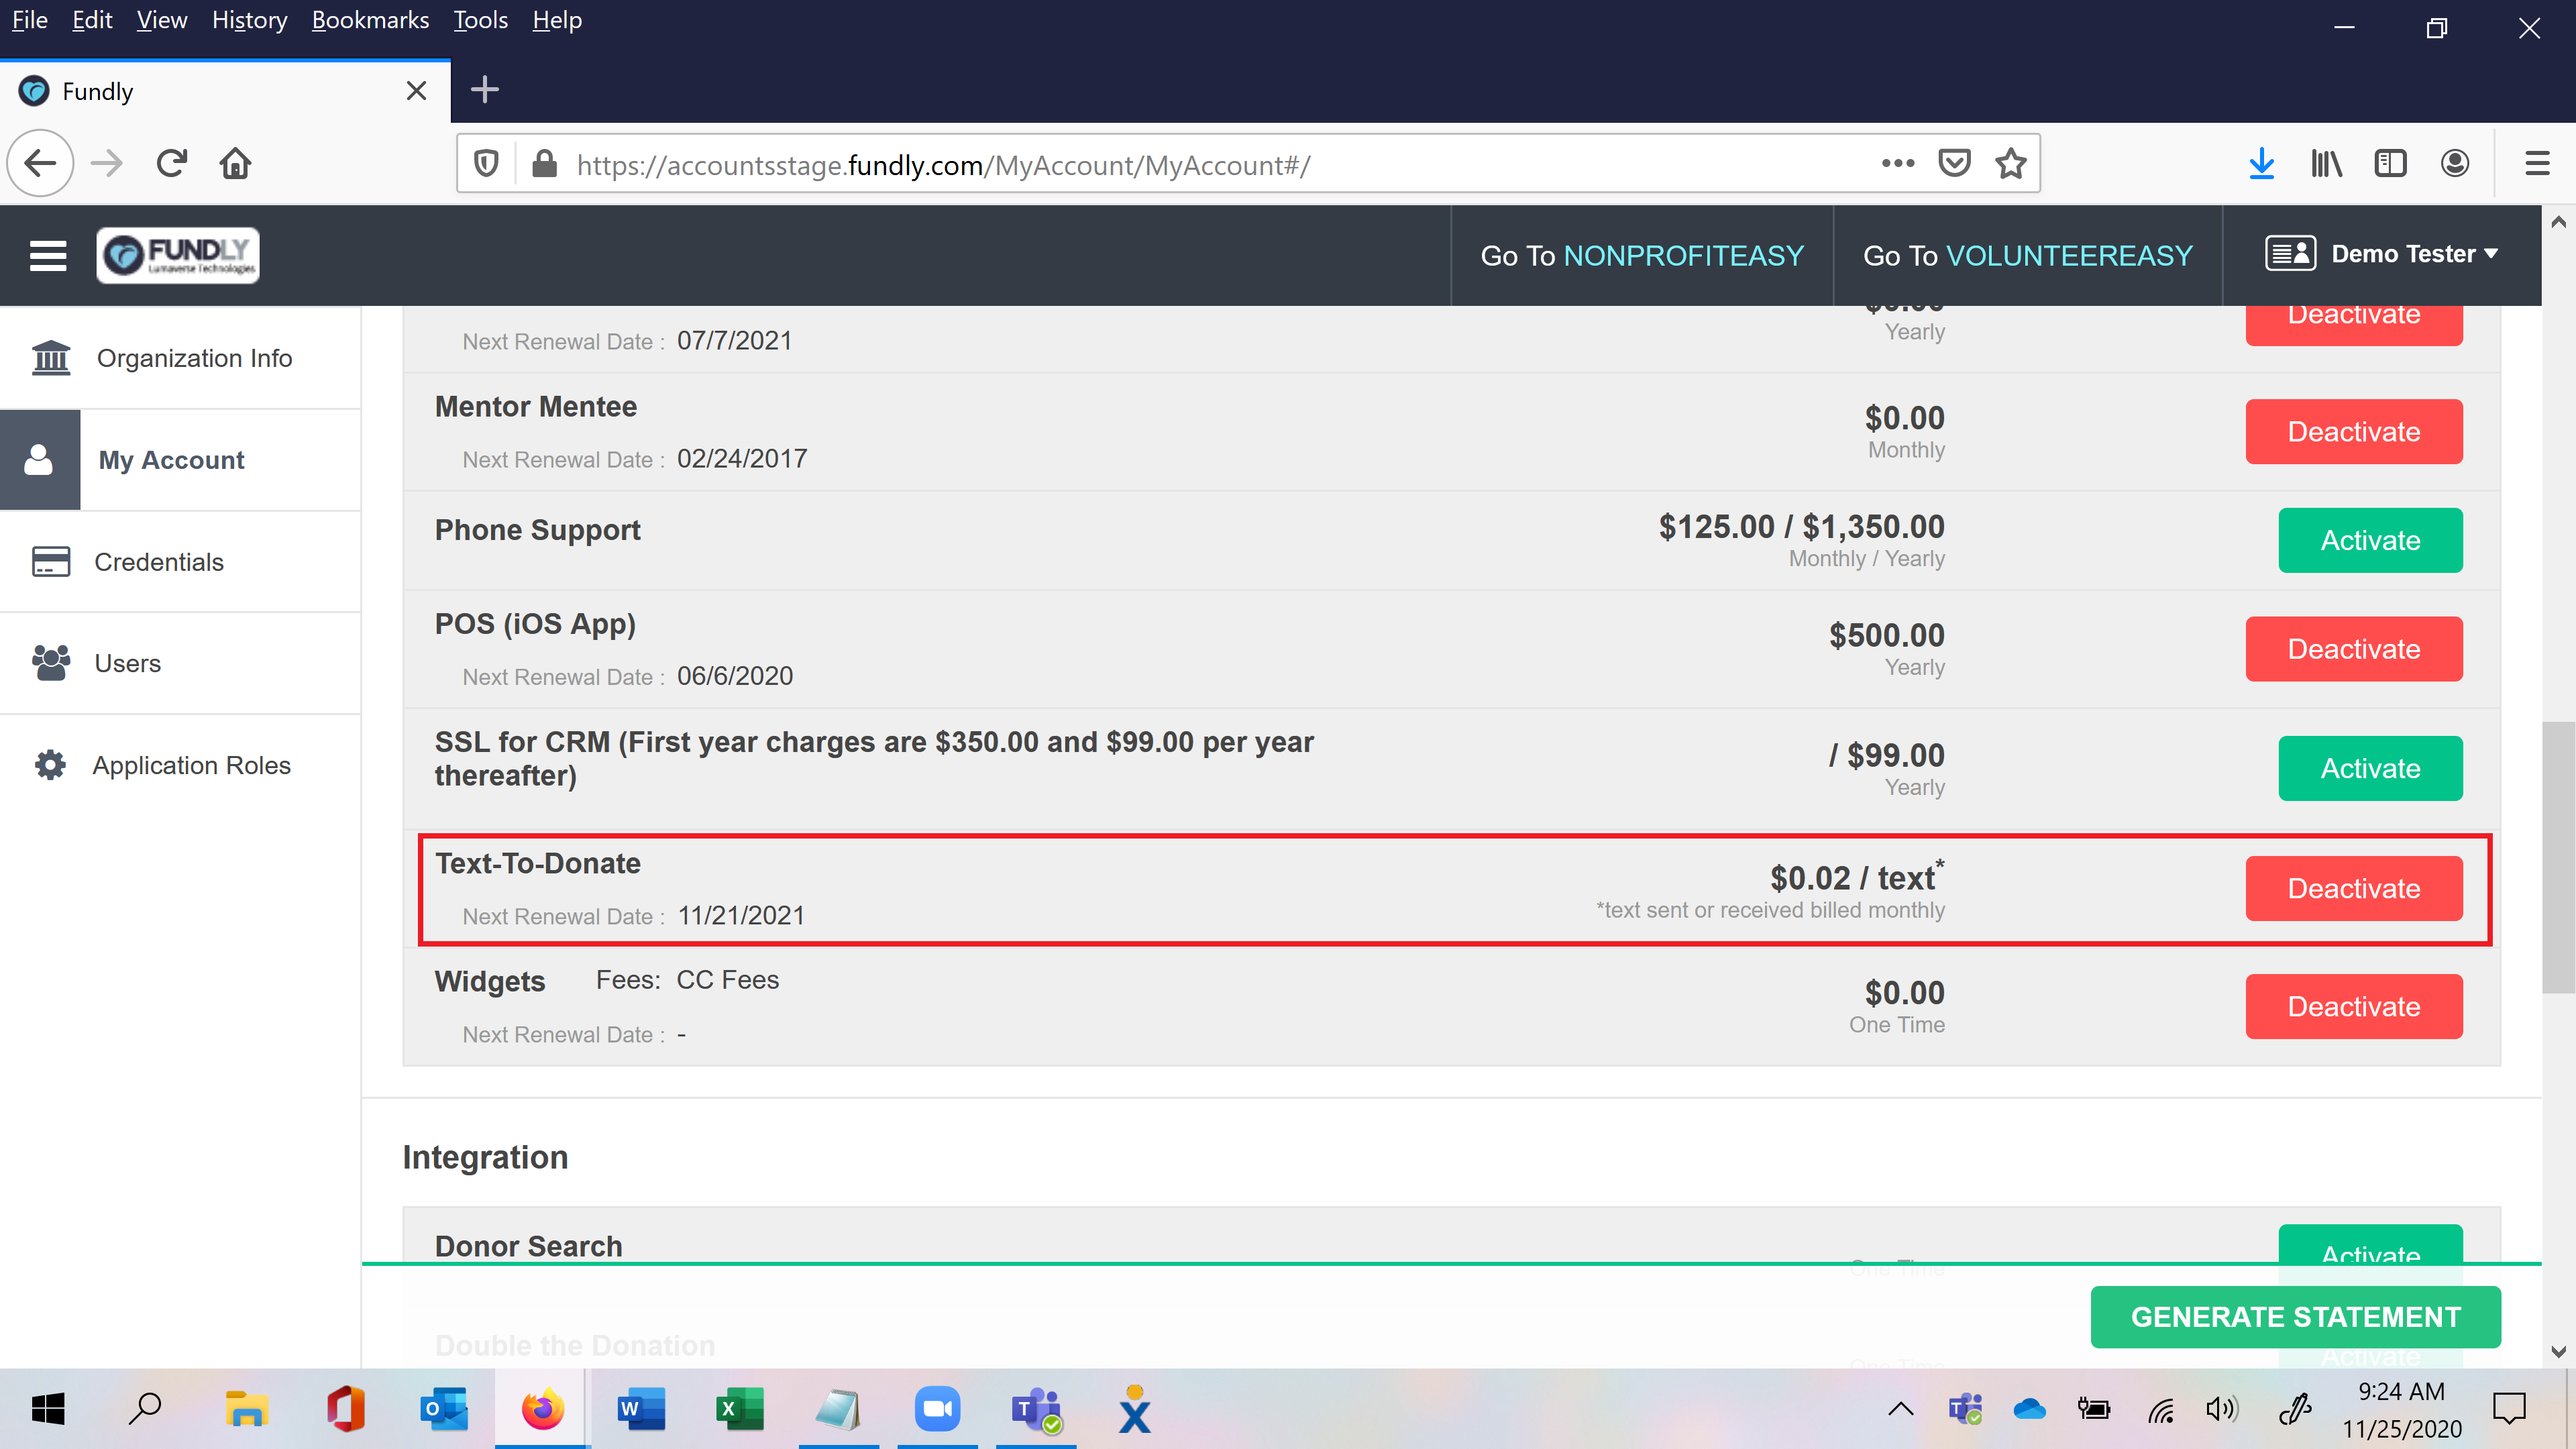Open the File menu

(29, 20)
